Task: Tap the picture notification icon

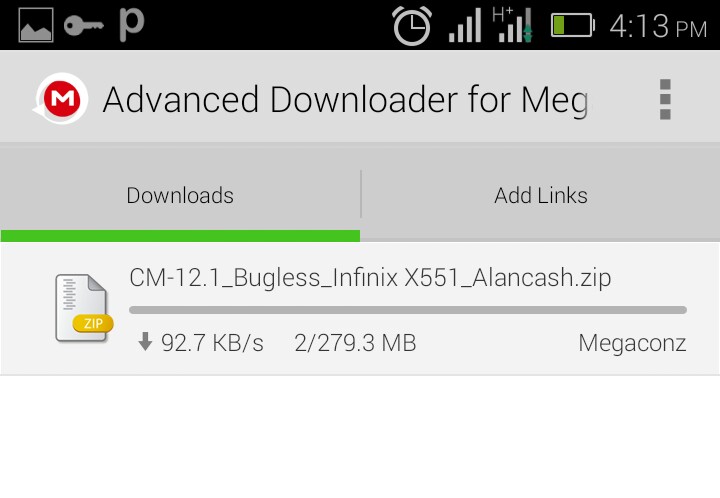Action: [36, 25]
